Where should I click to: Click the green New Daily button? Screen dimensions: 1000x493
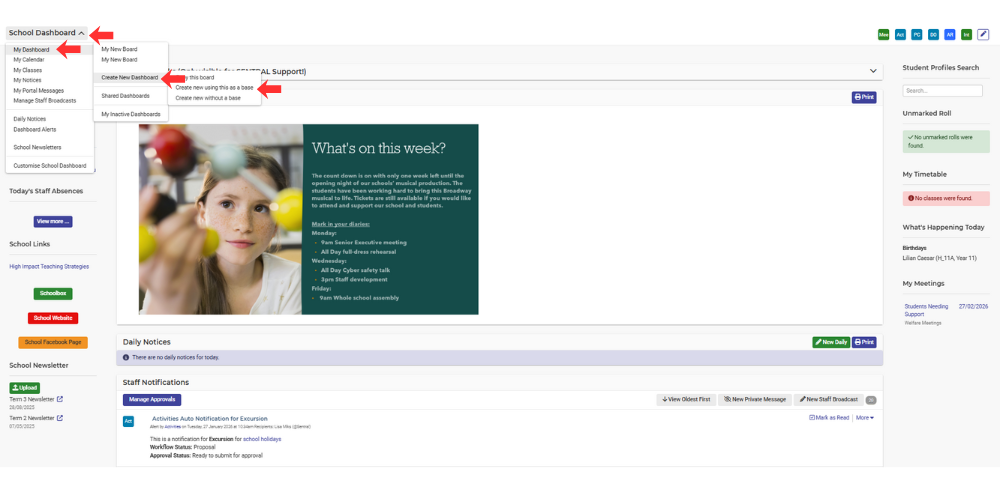[x=830, y=342]
